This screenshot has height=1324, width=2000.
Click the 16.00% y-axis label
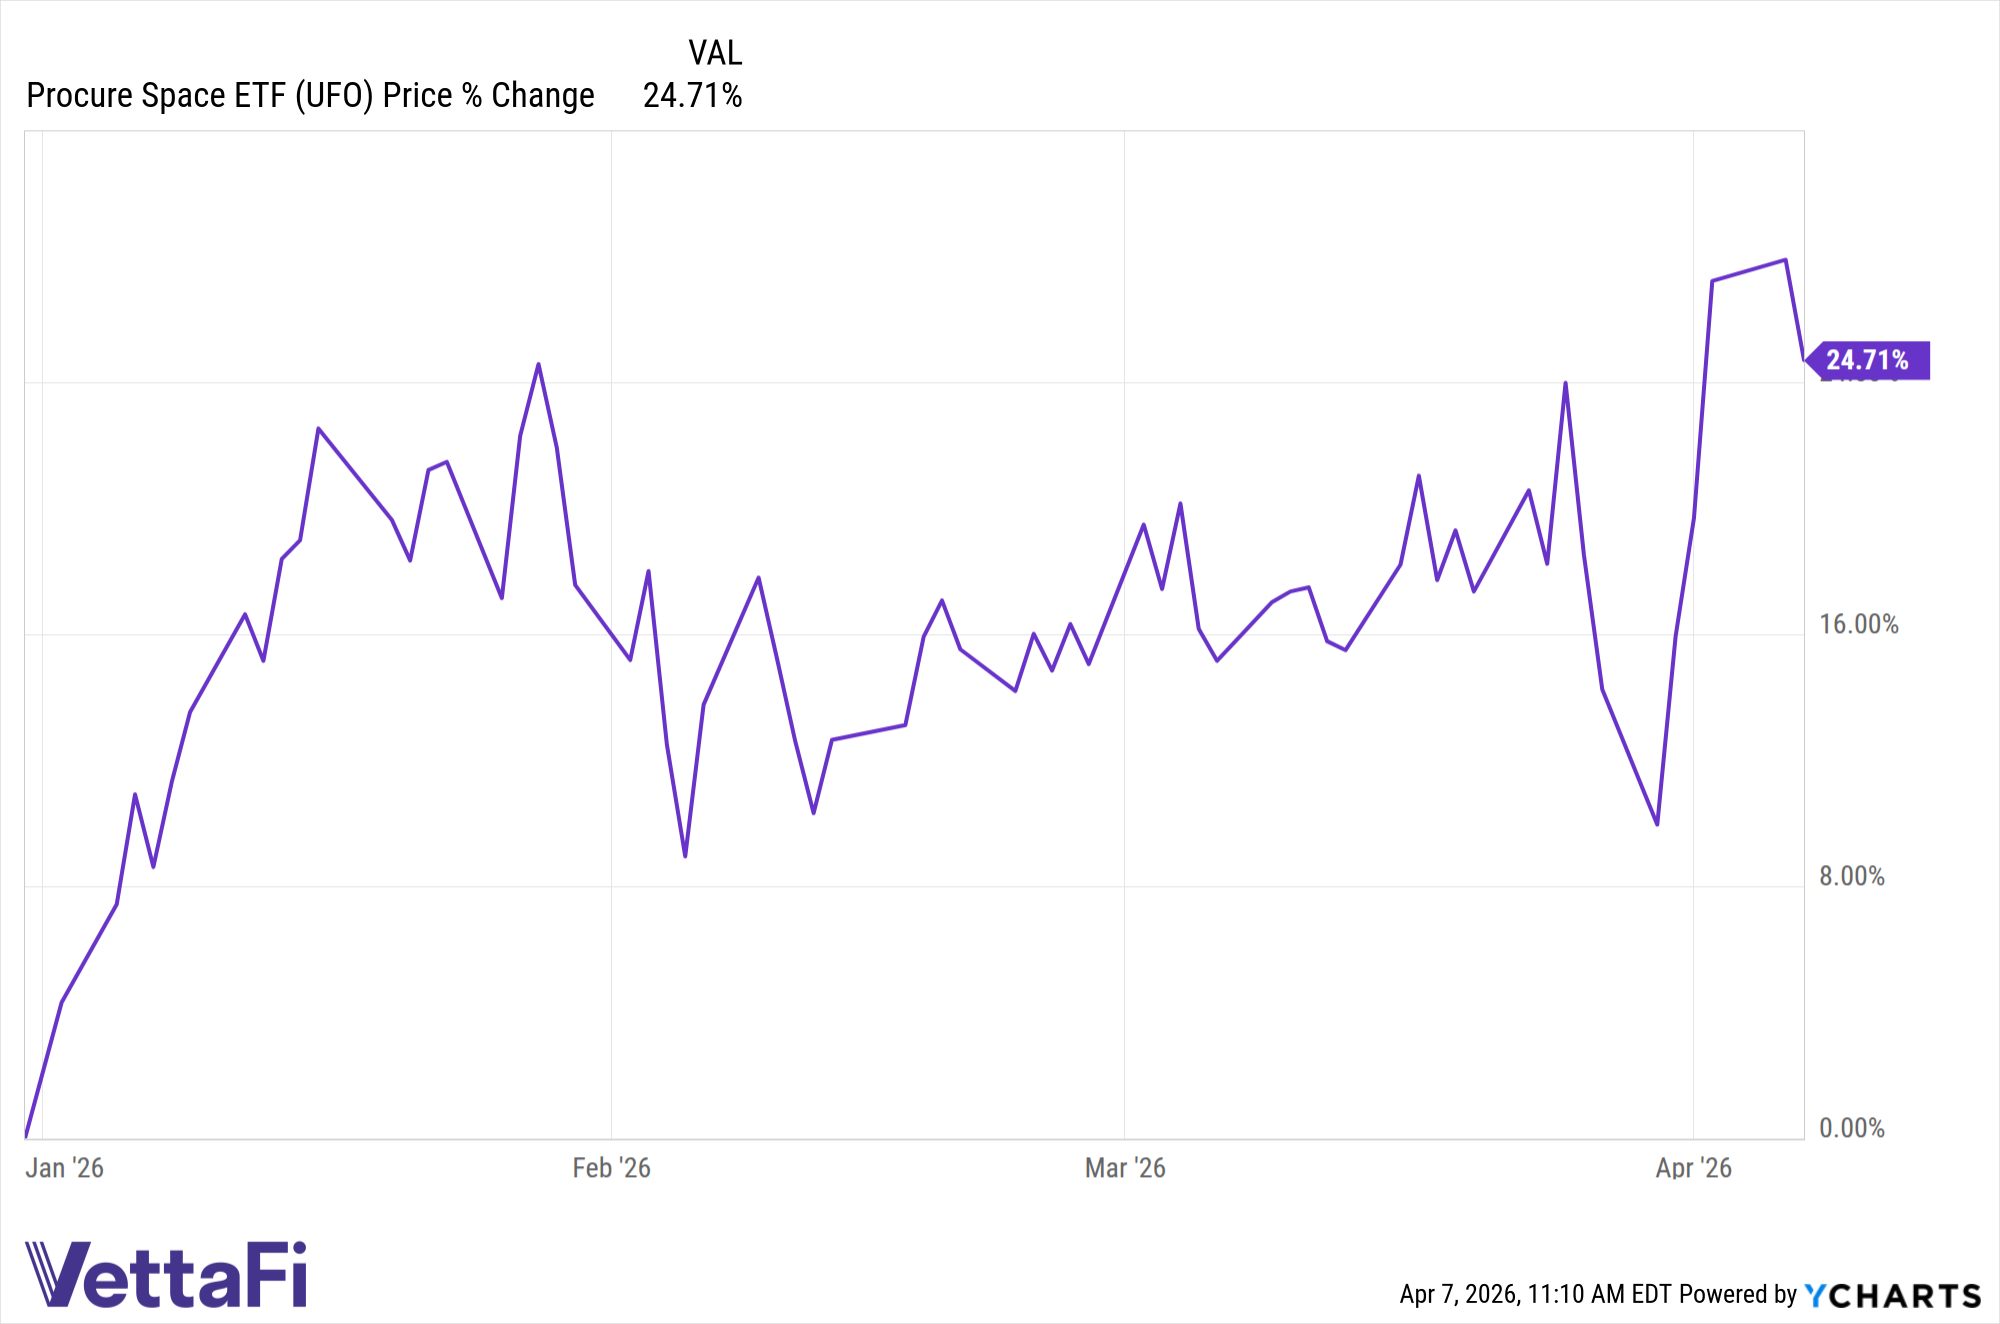click(1858, 624)
